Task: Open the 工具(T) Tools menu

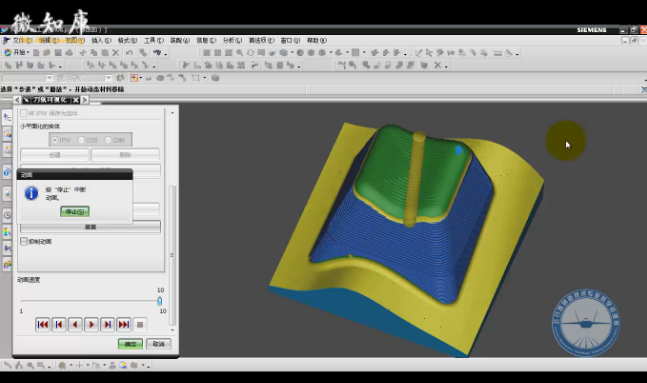Action: click(154, 40)
